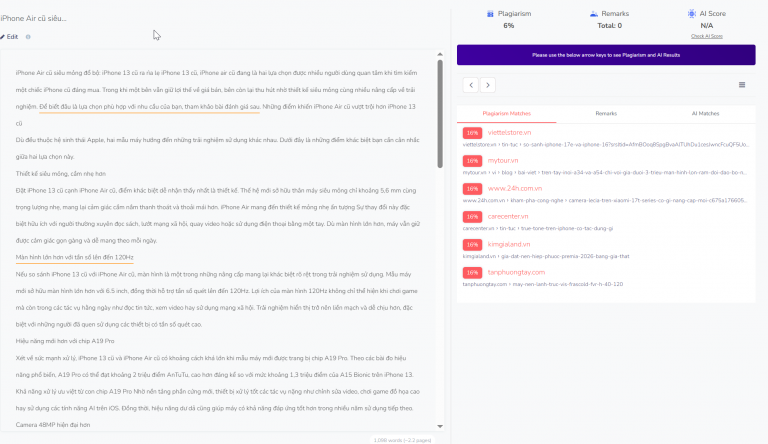The height and width of the screenshot is (444, 768).
Task: Click the info icon beside Edit
Action: point(28,37)
